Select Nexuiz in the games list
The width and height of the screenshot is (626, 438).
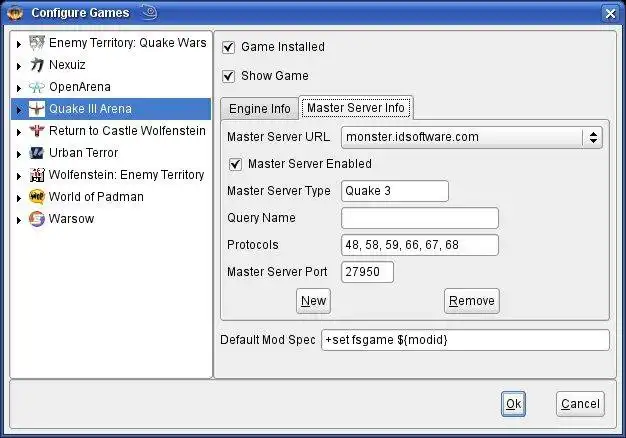[x=67, y=65]
